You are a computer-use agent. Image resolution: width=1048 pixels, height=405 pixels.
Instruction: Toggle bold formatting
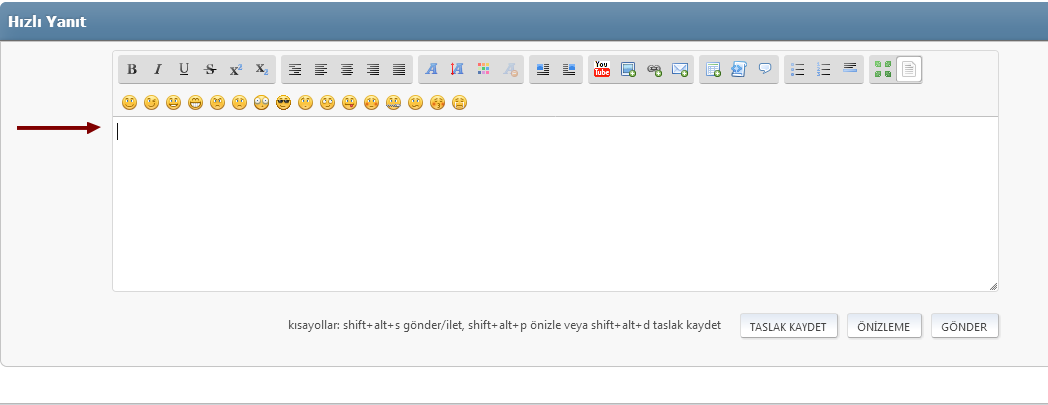coord(132,69)
